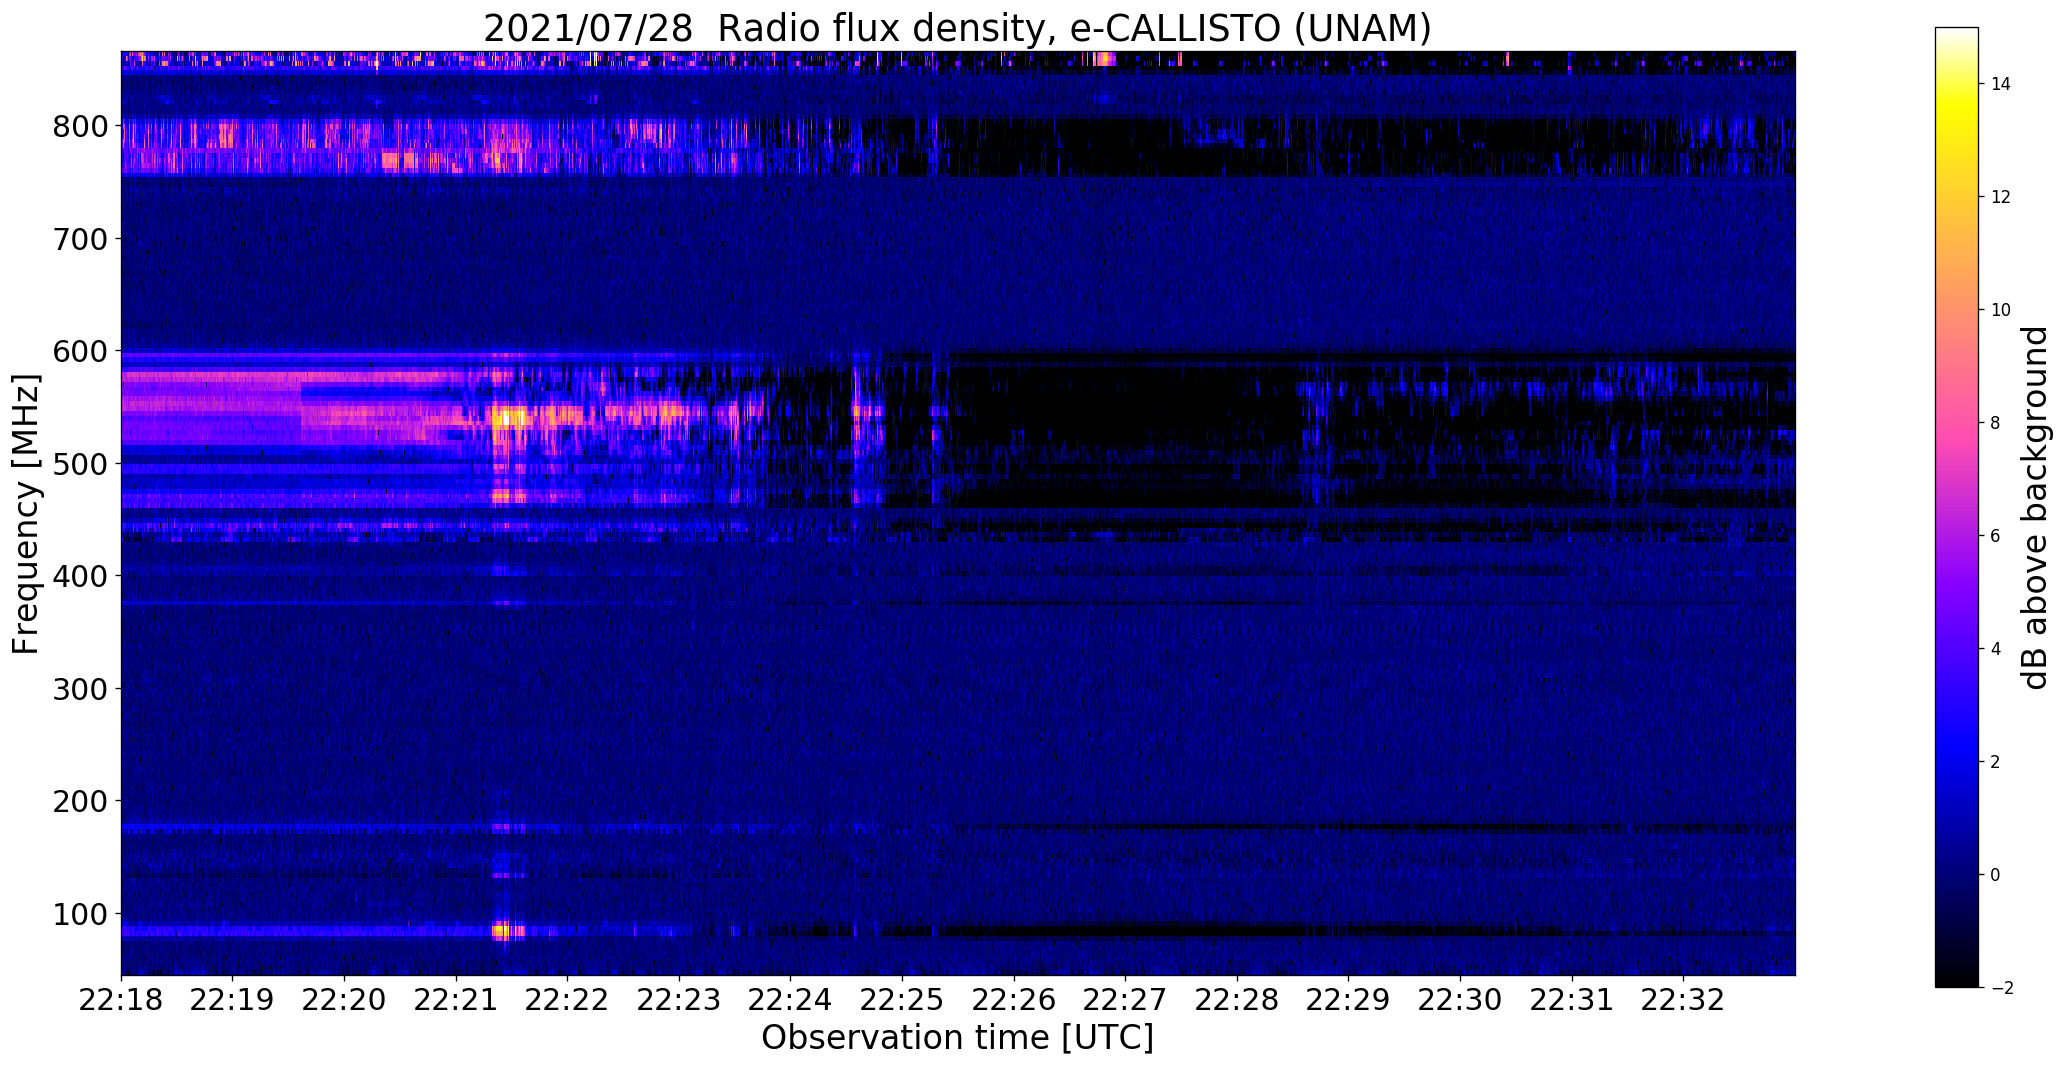Click the 22:26 time tick label
This screenshot has width=2066, height=1067.
coord(1014,1000)
